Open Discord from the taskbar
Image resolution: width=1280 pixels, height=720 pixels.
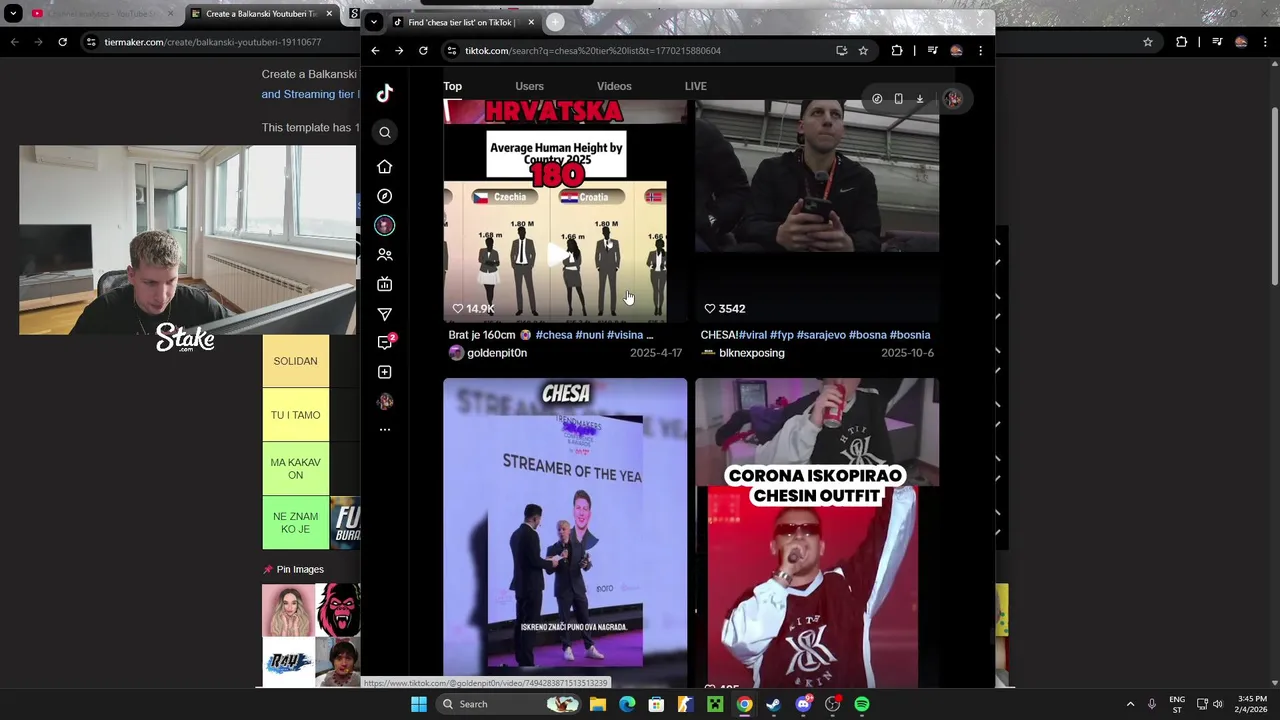803,704
